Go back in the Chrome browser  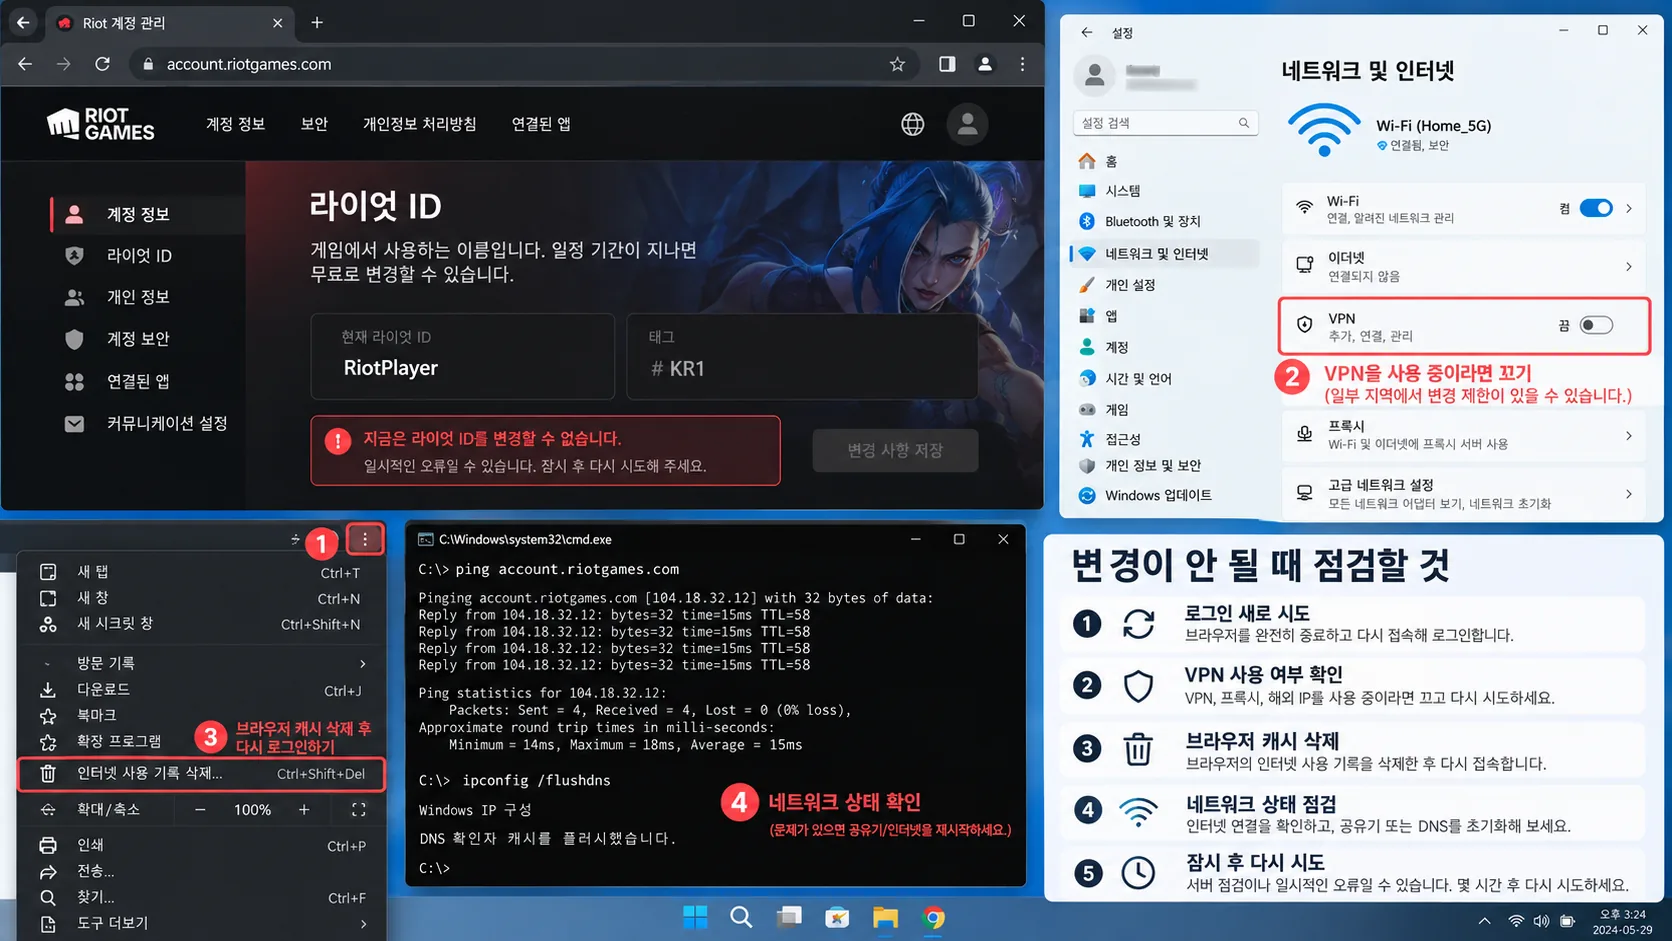[x=25, y=64]
